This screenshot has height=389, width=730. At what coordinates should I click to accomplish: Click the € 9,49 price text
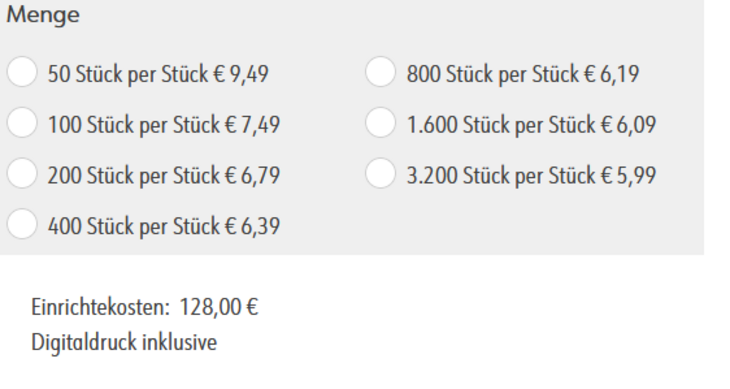(241, 74)
